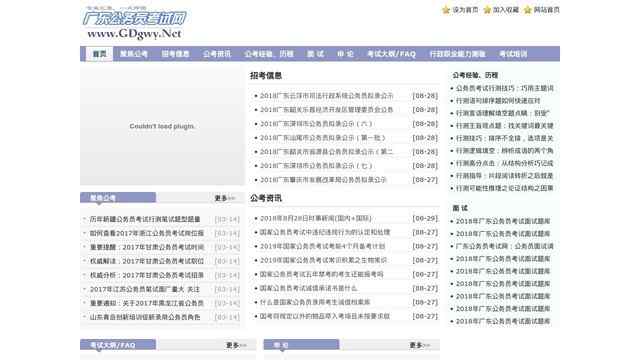The image size is (640, 360).
Task: Open the 山东青岛创新培训 article link
Action: pyautogui.click(x=145, y=317)
